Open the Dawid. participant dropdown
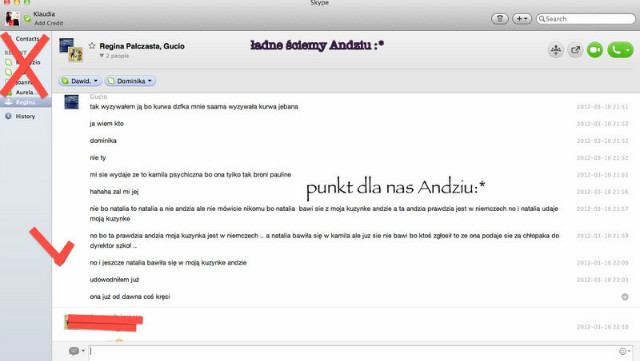Viewport: 640px width, 361px height. [x=80, y=81]
